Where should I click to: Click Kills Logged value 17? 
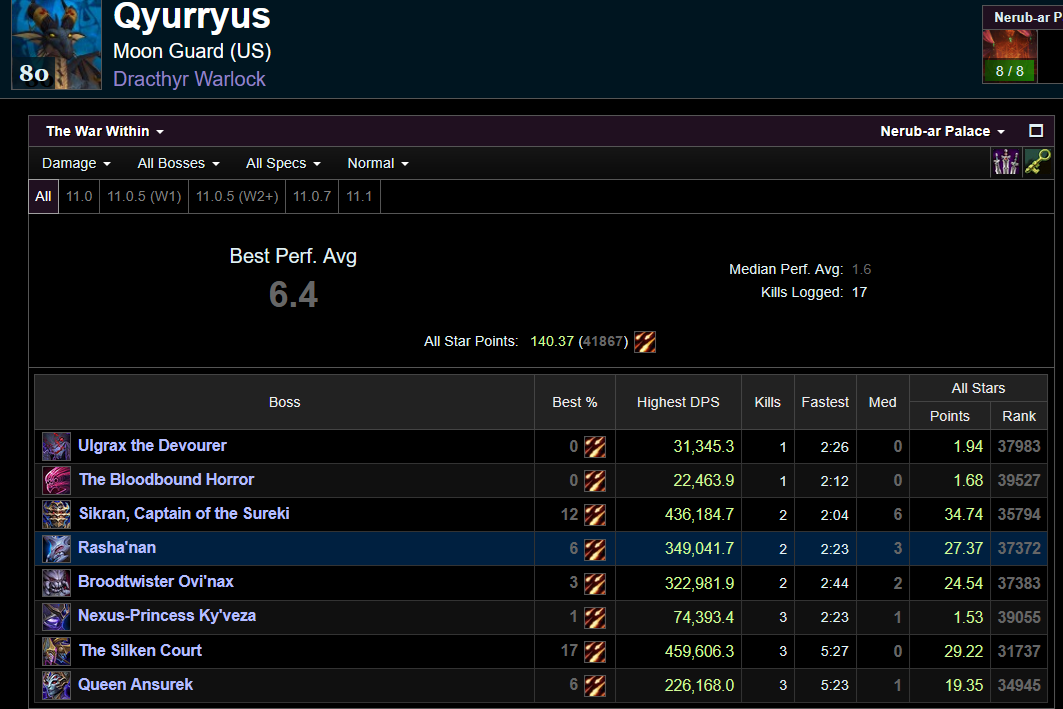tap(860, 293)
